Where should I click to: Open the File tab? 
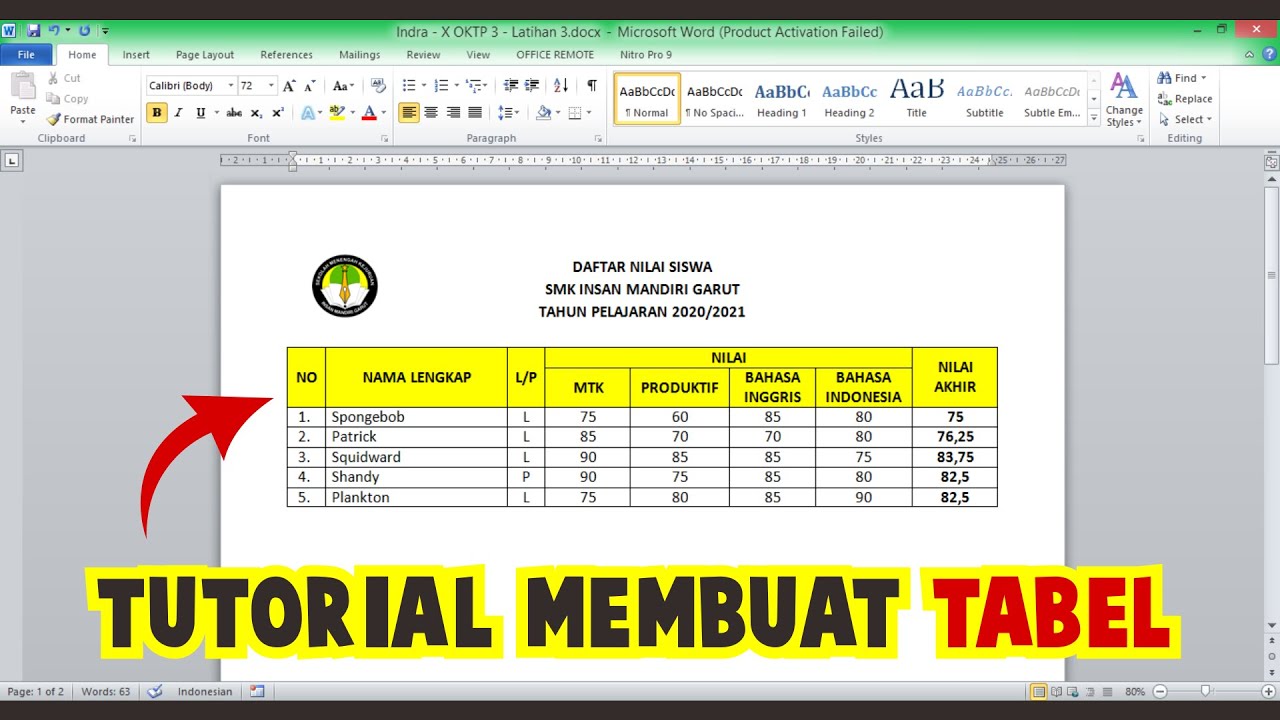coord(26,55)
